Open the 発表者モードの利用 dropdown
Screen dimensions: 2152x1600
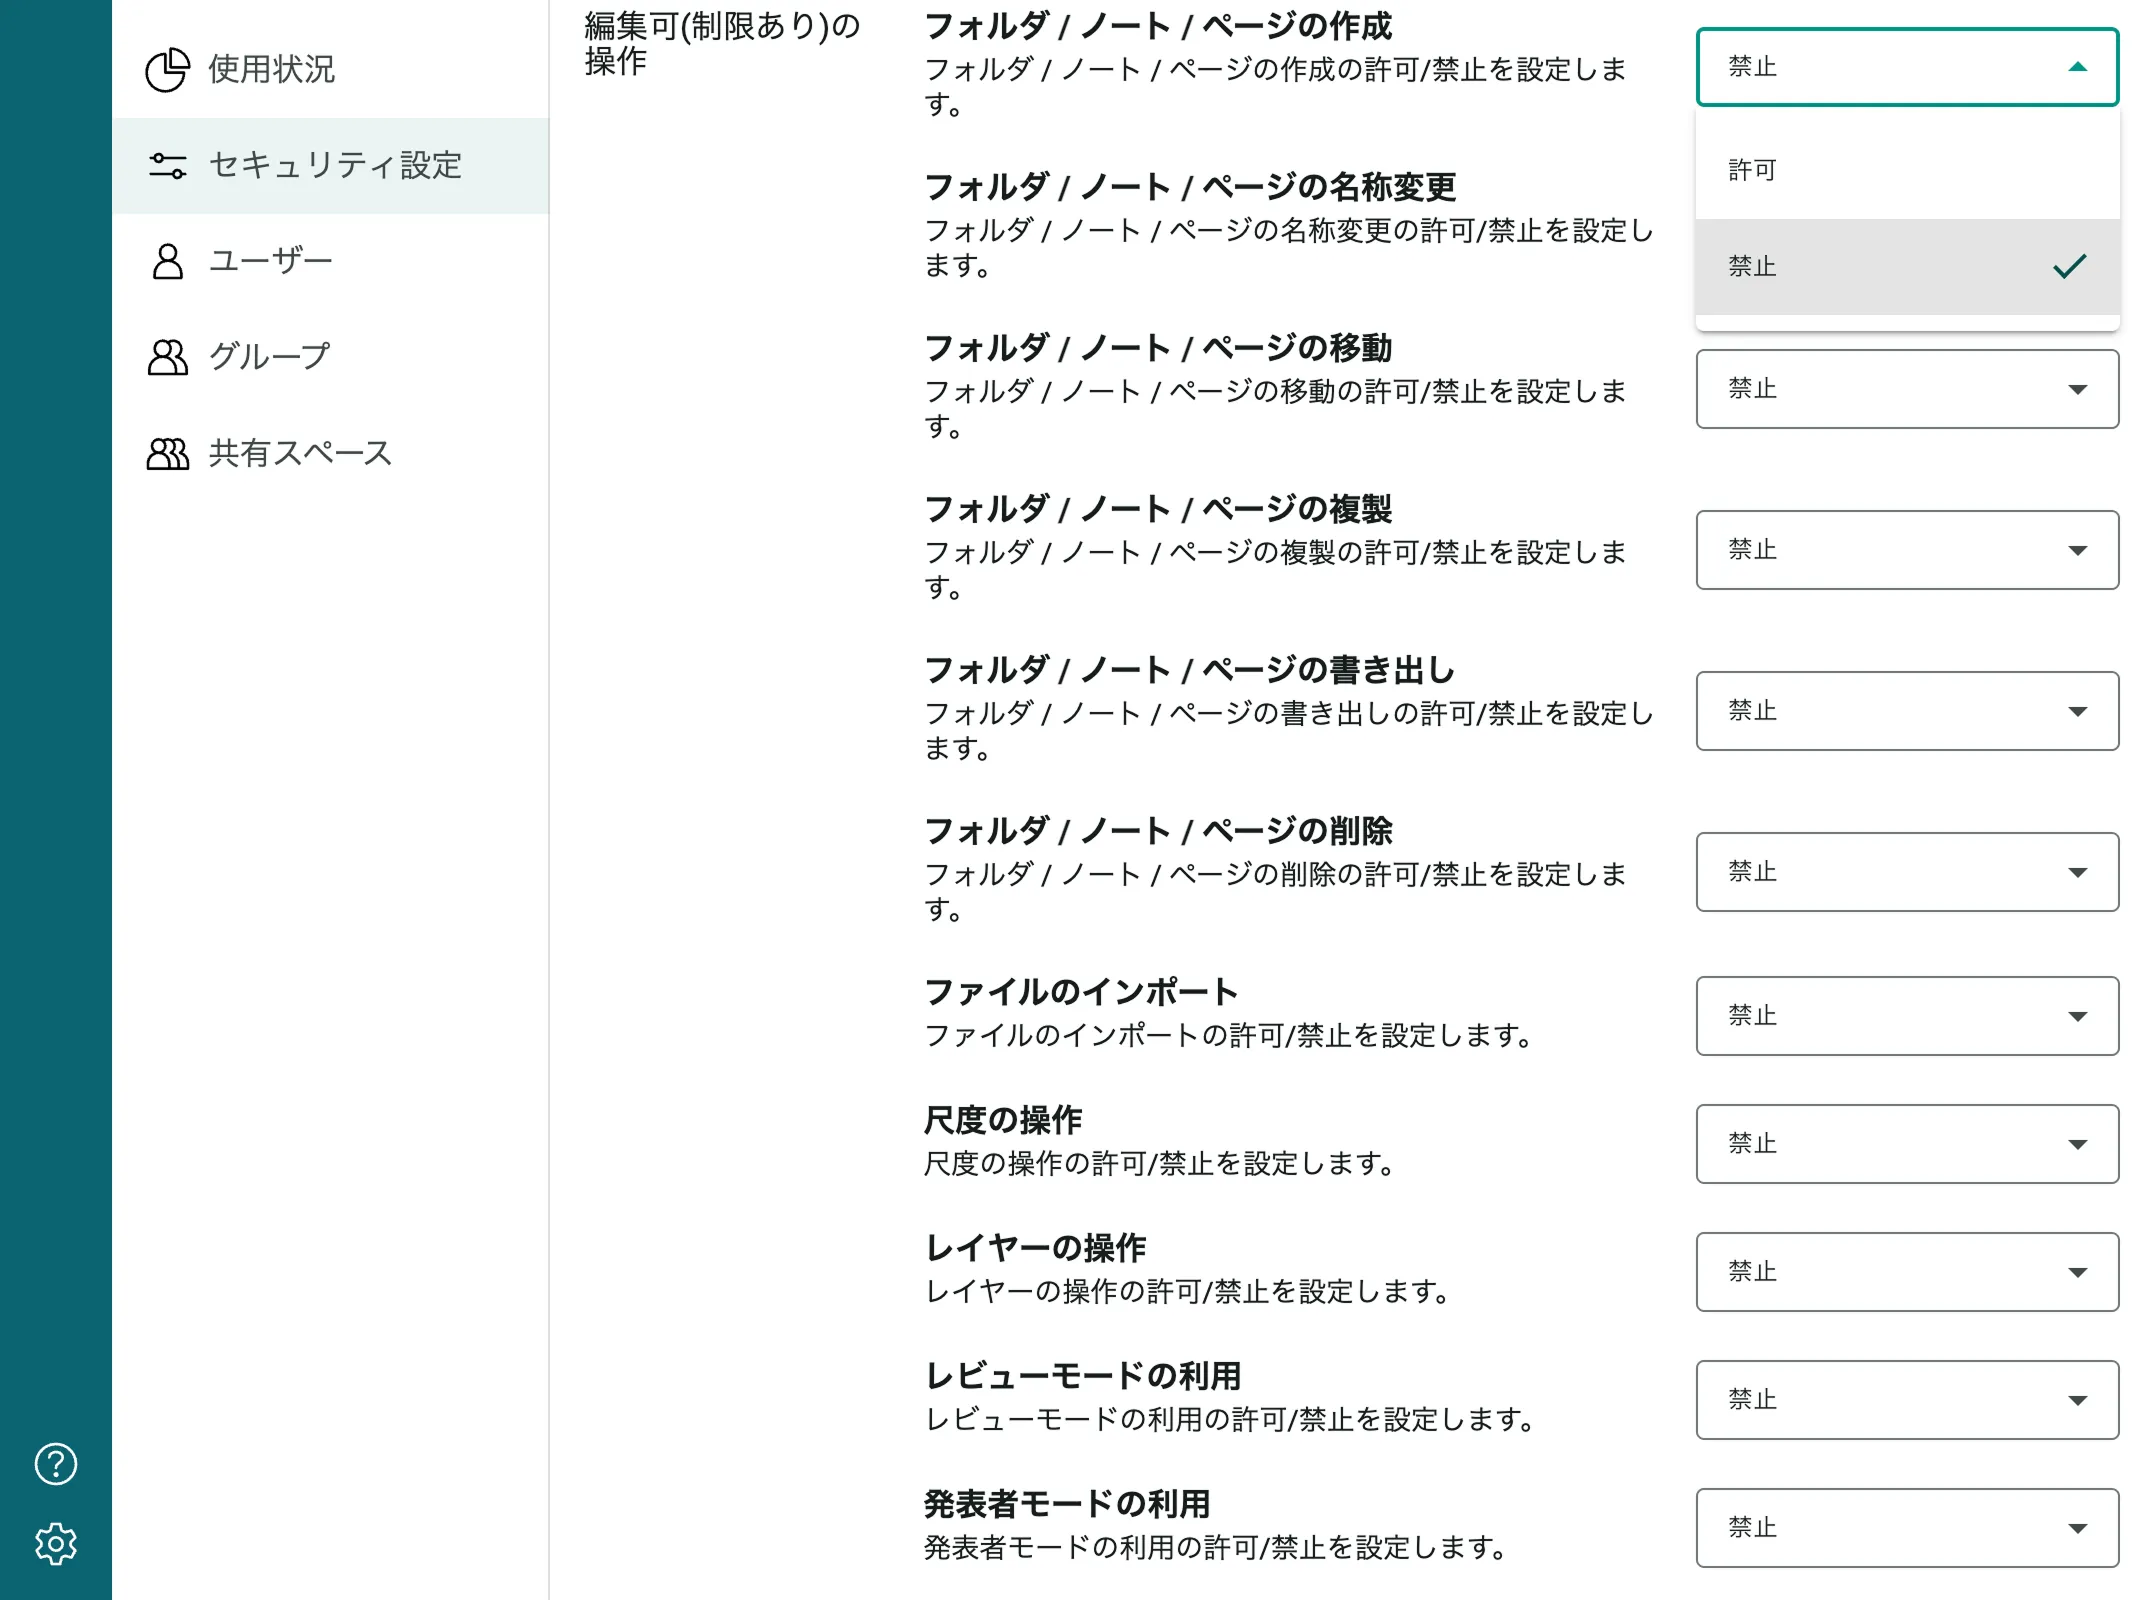(1907, 1528)
